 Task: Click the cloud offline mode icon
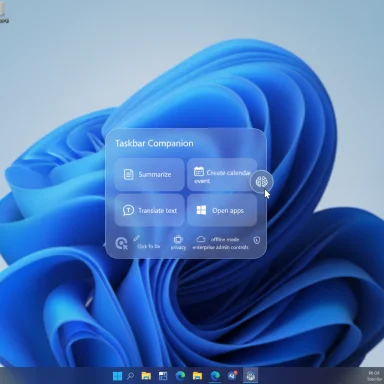(x=201, y=239)
